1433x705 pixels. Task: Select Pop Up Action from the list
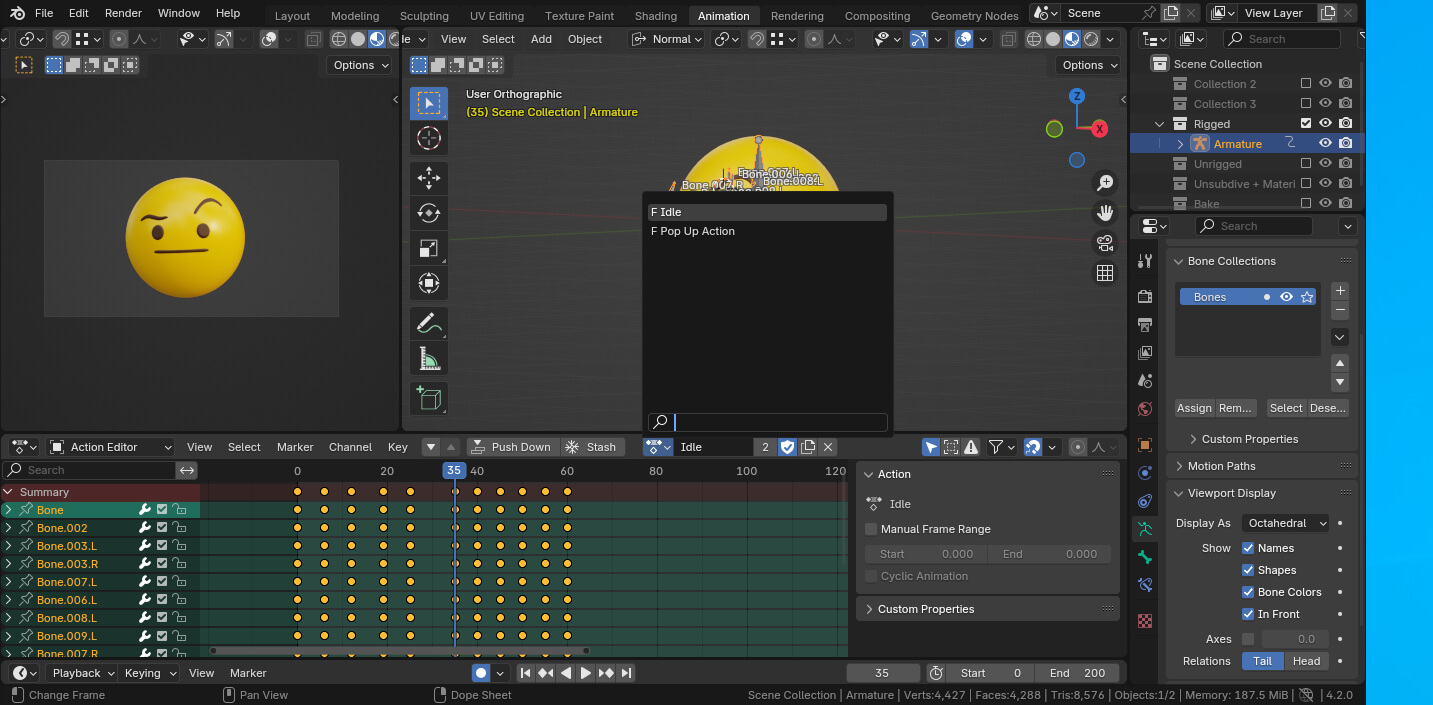coord(693,231)
